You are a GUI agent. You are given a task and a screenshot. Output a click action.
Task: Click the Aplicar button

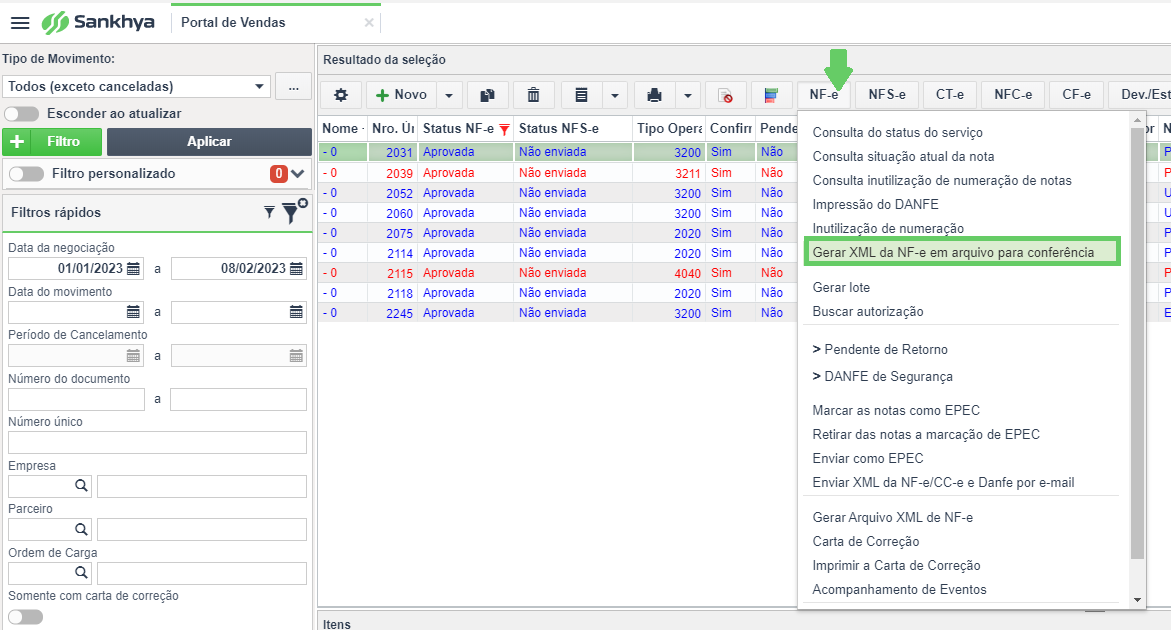[209, 141]
